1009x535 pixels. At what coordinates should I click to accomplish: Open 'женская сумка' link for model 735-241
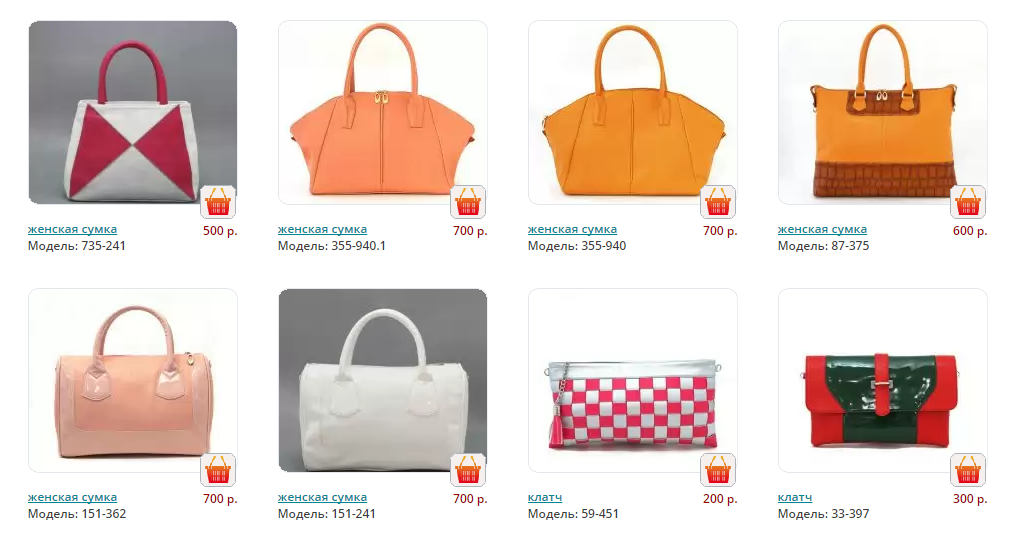72,229
